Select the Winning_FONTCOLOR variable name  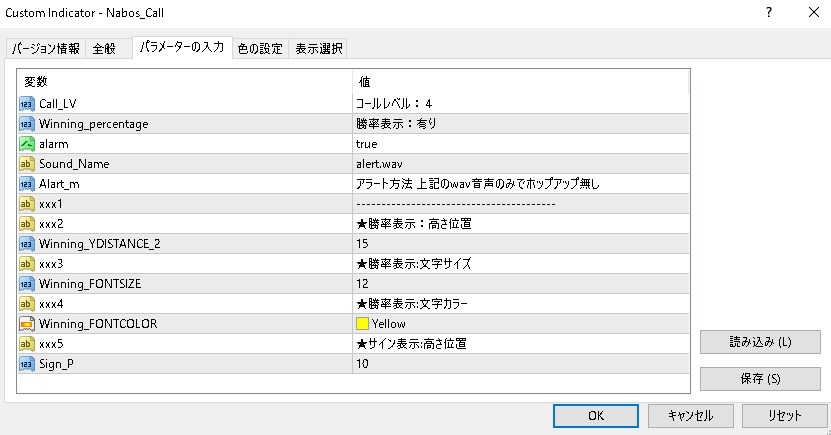(98, 324)
